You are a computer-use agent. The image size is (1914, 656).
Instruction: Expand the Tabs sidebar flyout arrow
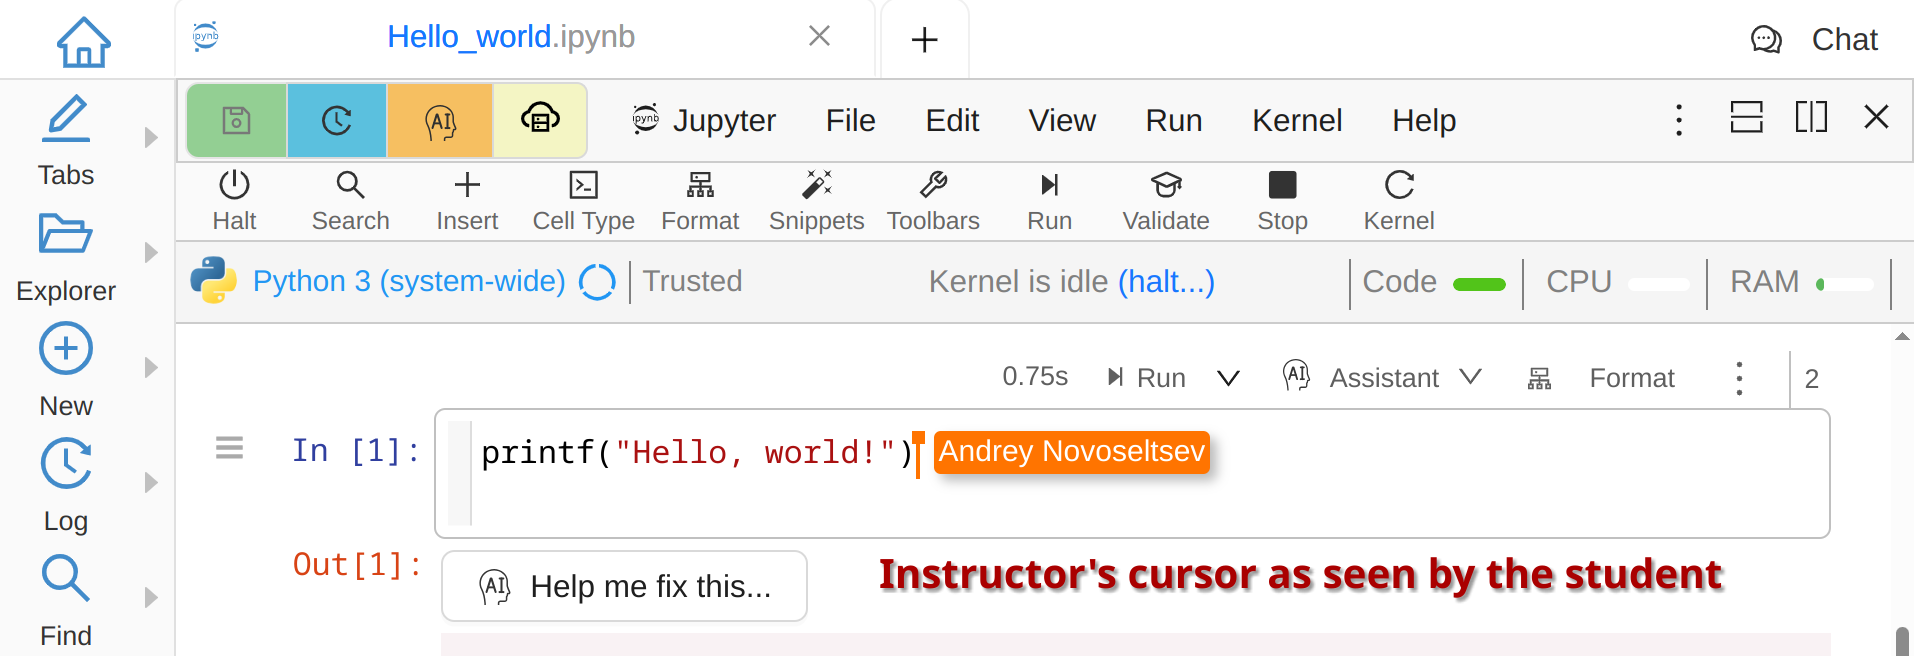click(x=151, y=138)
